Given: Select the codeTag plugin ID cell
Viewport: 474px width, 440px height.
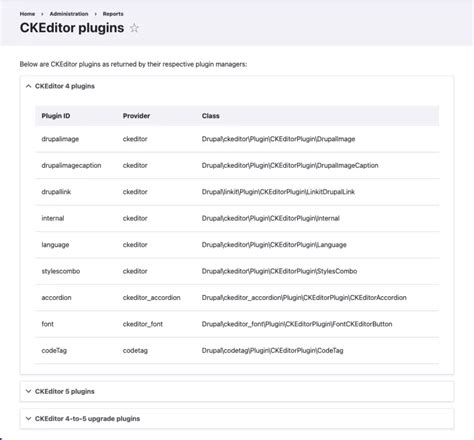Looking at the screenshot, I should coord(54,350).
